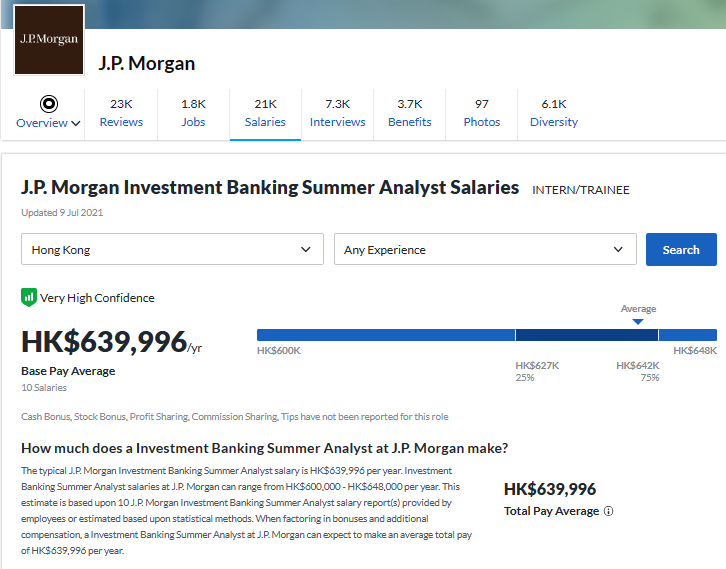Screen dimensions: 726x569
Task: Open the Any Experience dropdown
Action: click(485, 250)
